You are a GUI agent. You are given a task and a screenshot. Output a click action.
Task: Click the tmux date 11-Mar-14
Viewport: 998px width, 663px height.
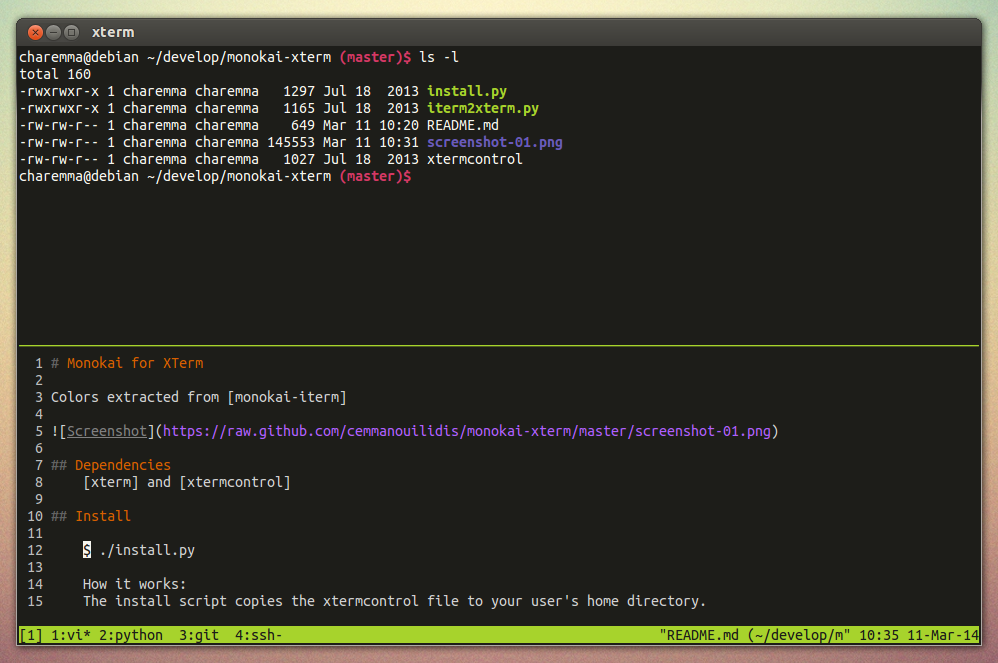pyautogui.click(x=943, y=635)
